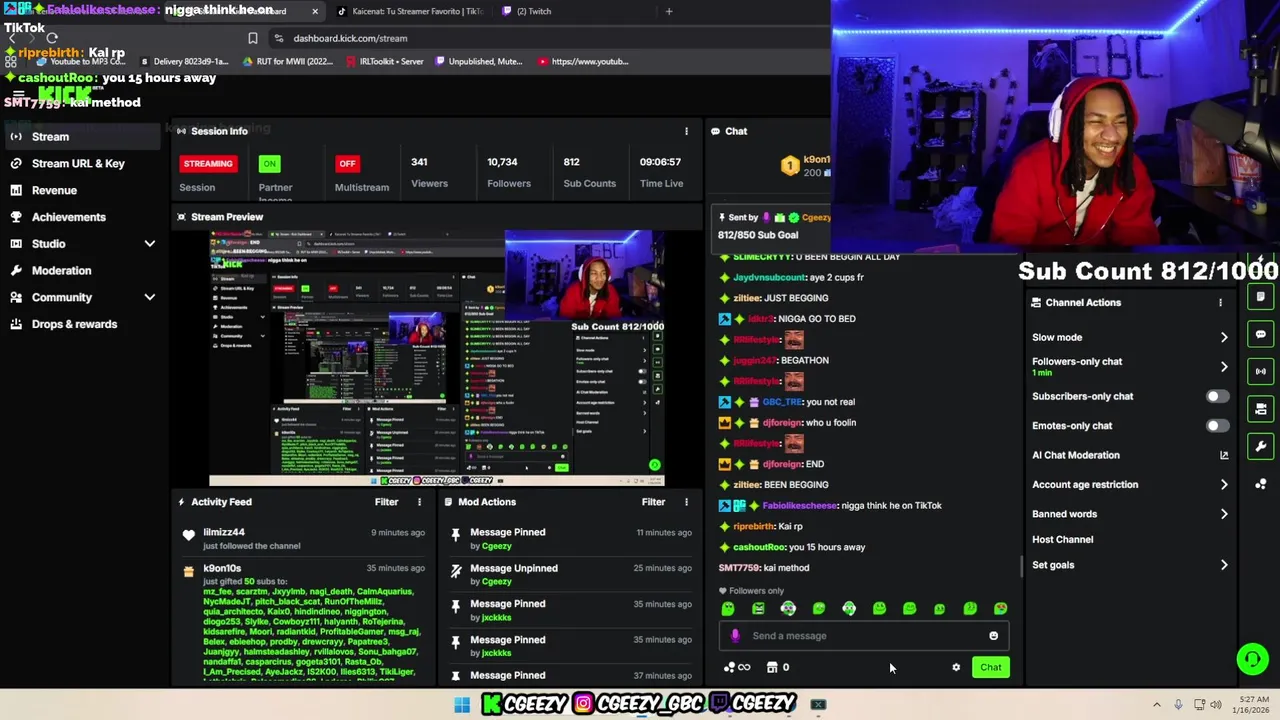The image size is (1280, 720).
Task: Open the Mod Actions options menu
Action: click(x=686, y=502)
